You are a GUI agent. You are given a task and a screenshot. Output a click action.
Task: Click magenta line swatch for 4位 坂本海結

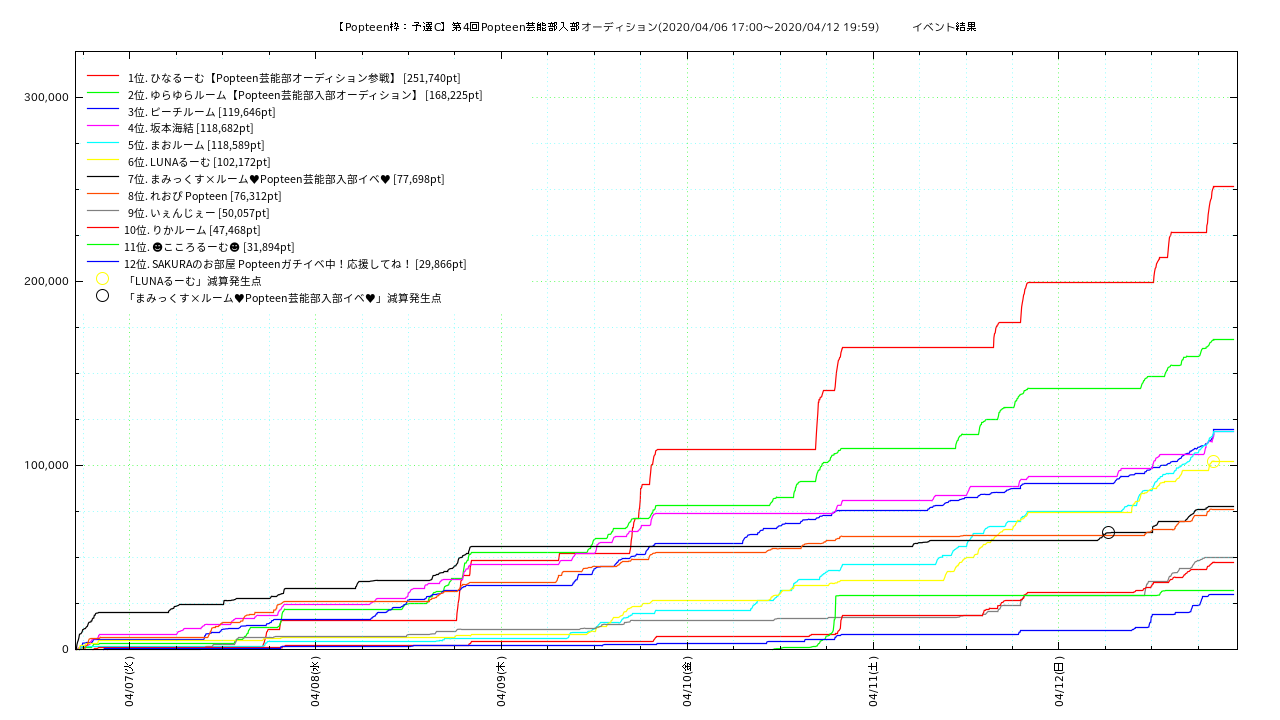tap(103, 128)
